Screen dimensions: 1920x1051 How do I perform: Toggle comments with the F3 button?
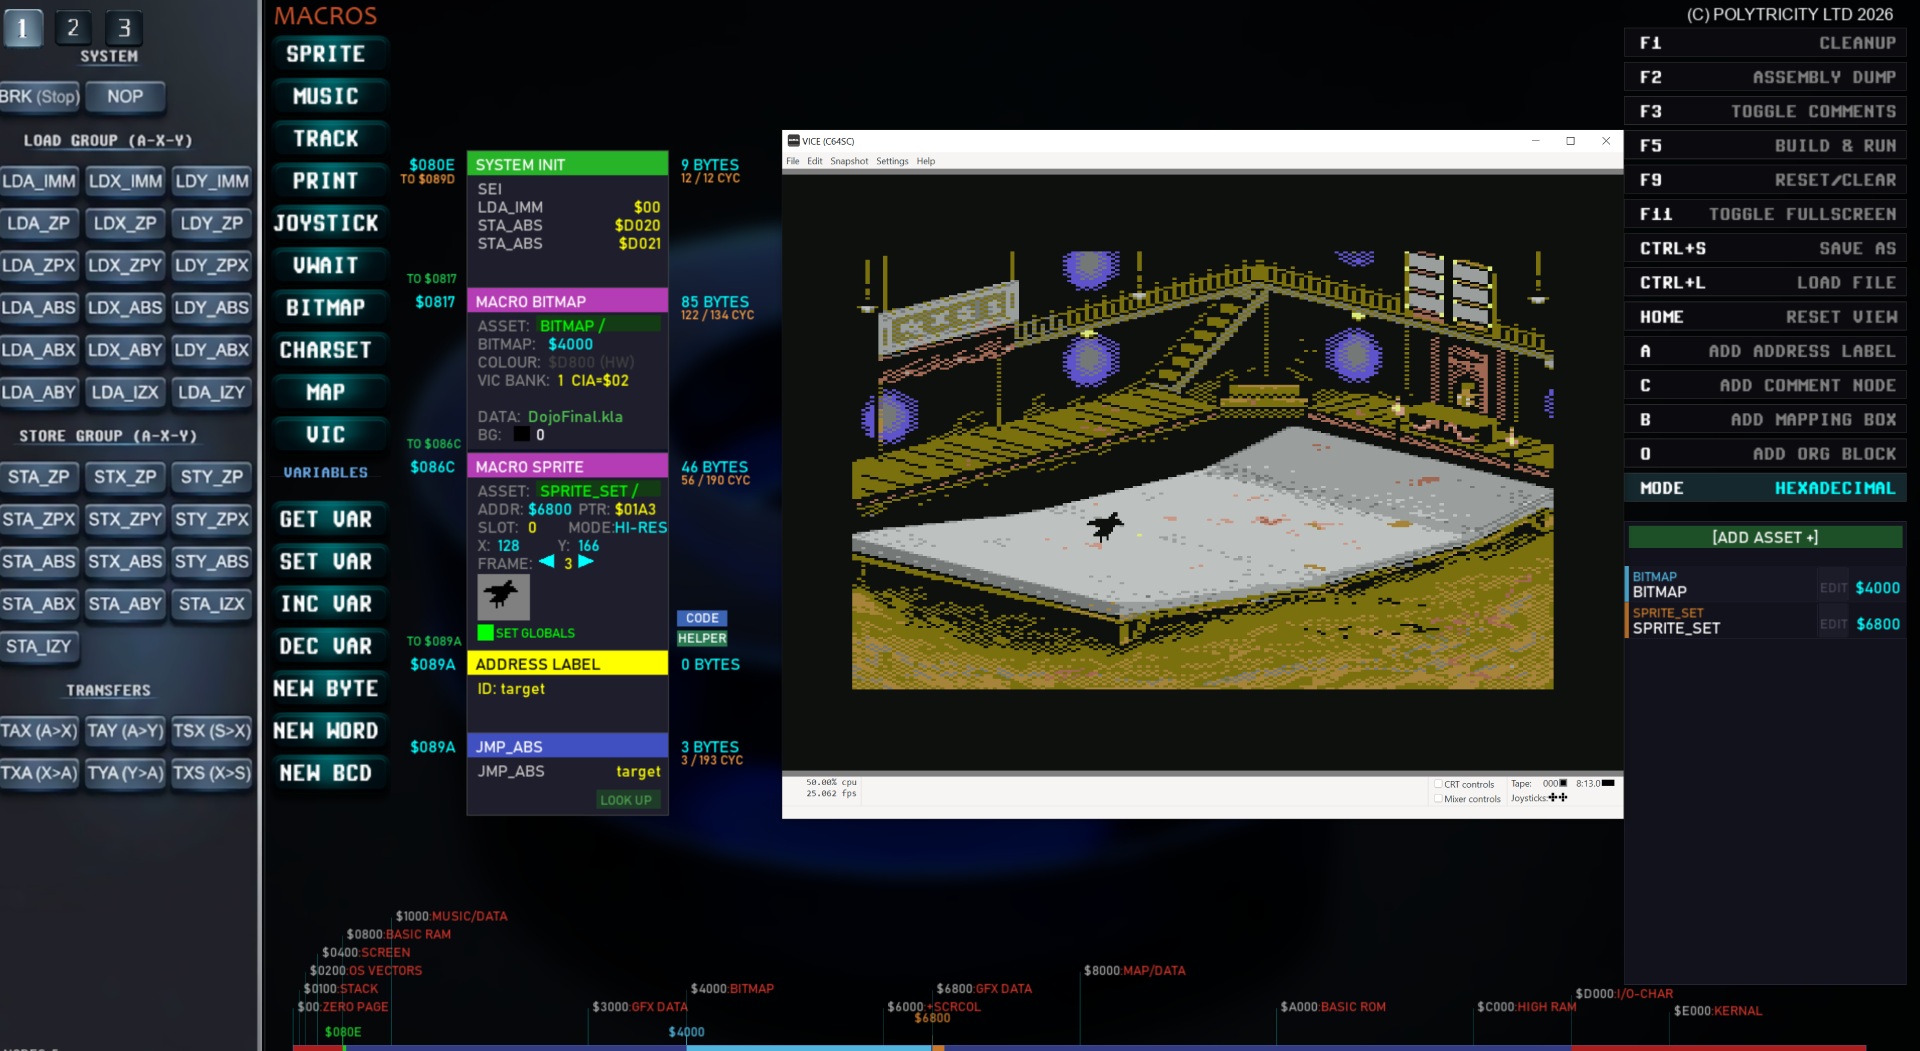pos(1767,111)
